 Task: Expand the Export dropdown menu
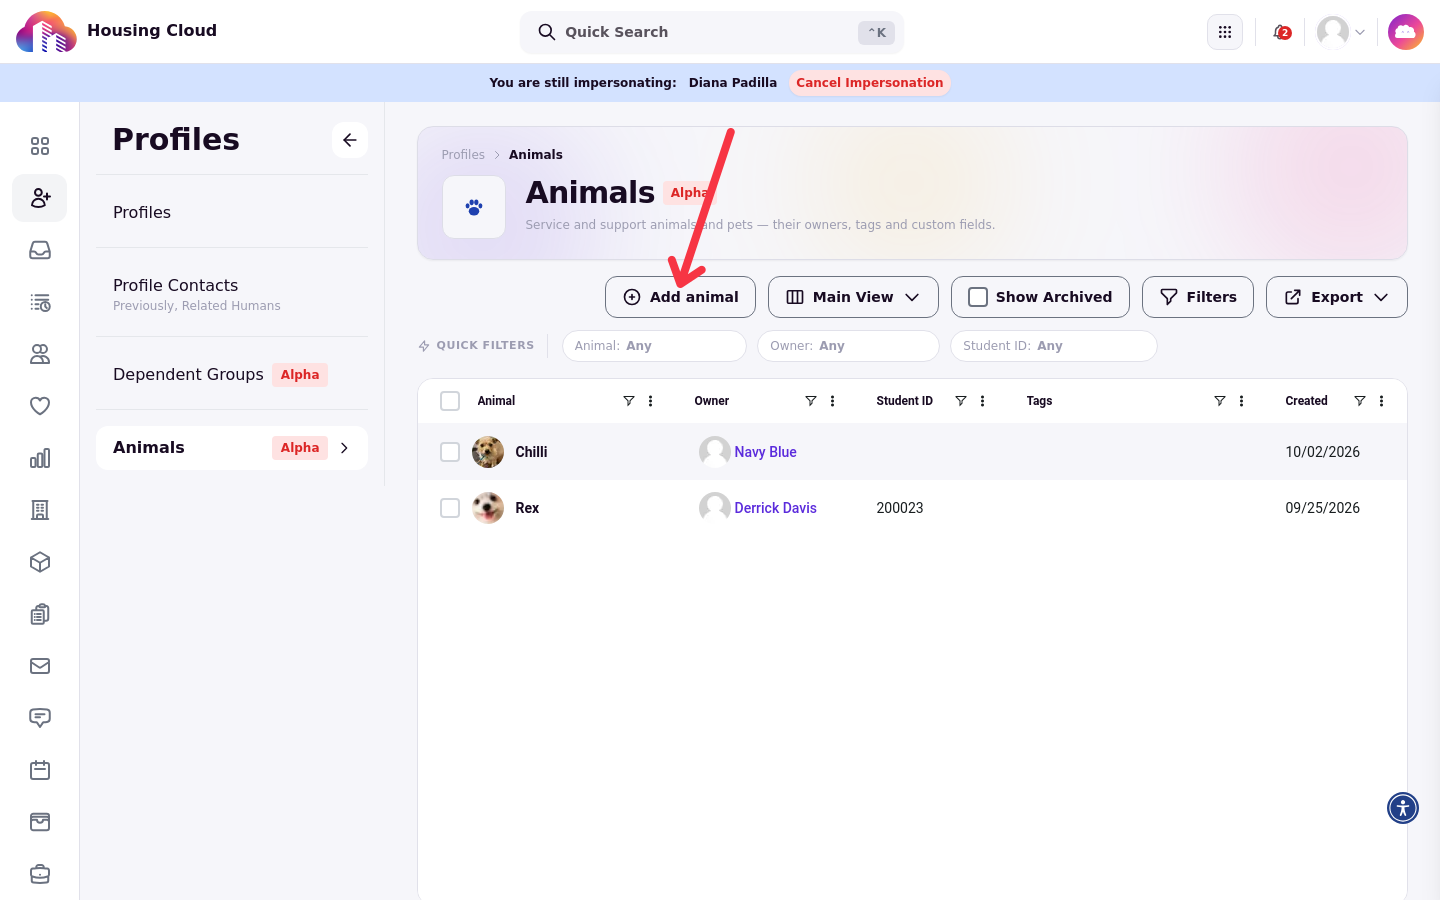point(1336,297)
